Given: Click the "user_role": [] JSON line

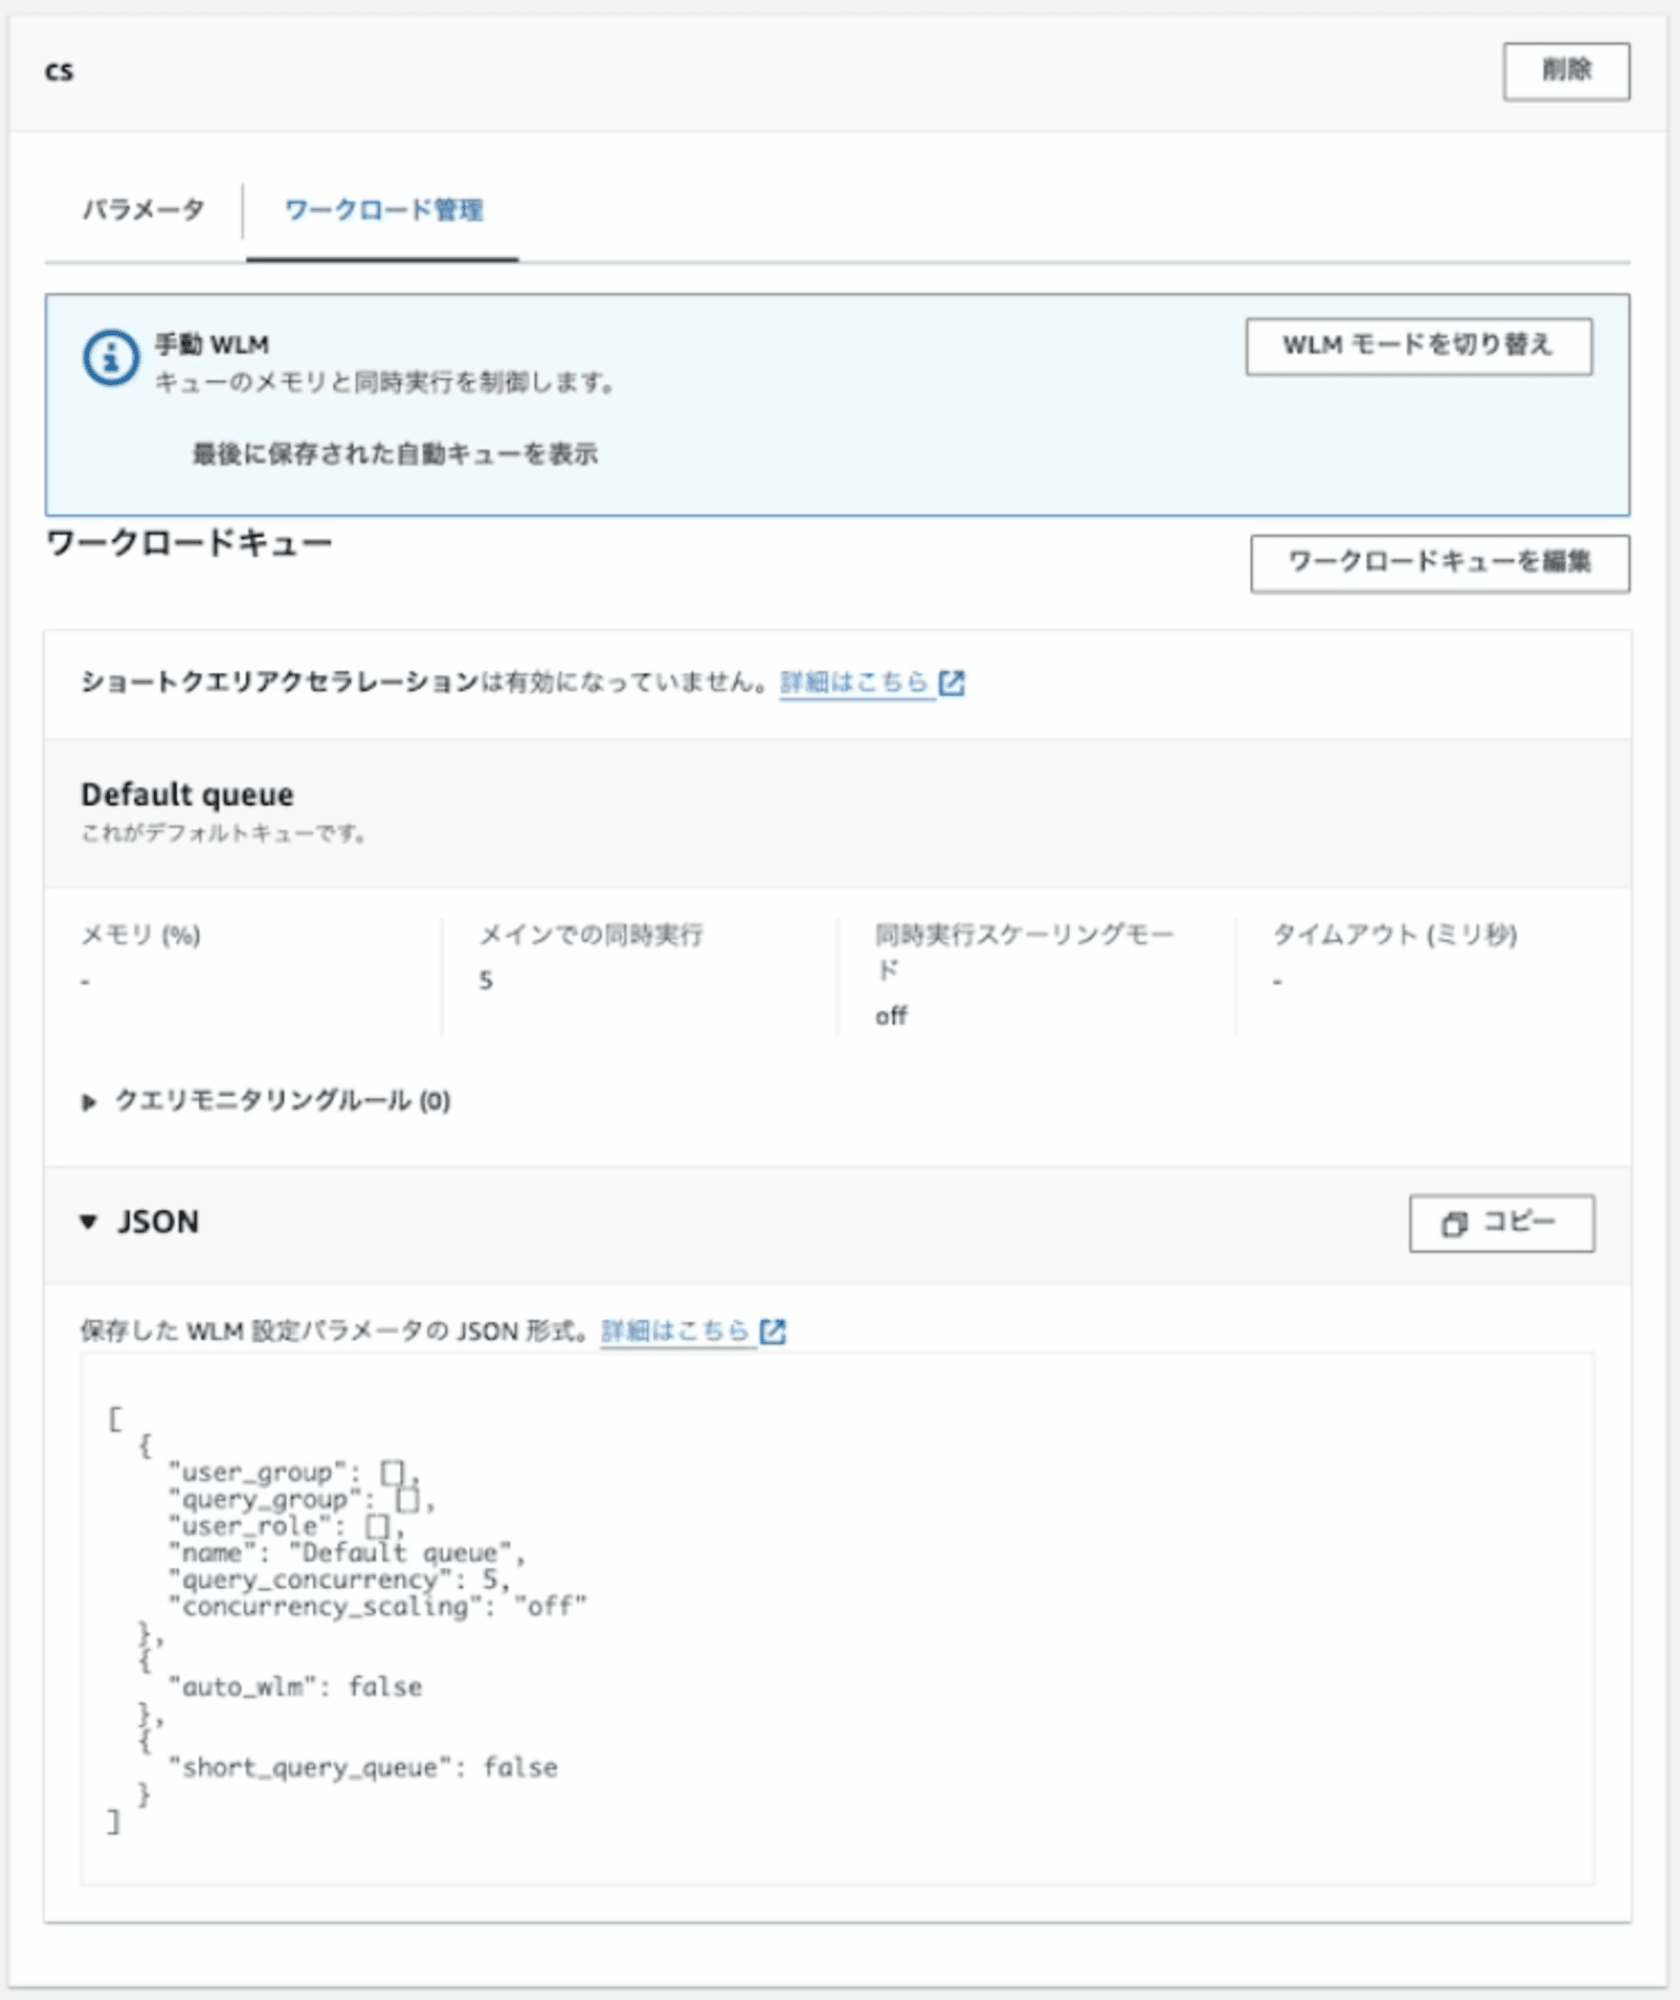Looking at the screenshot, I should coord(287,1527).
